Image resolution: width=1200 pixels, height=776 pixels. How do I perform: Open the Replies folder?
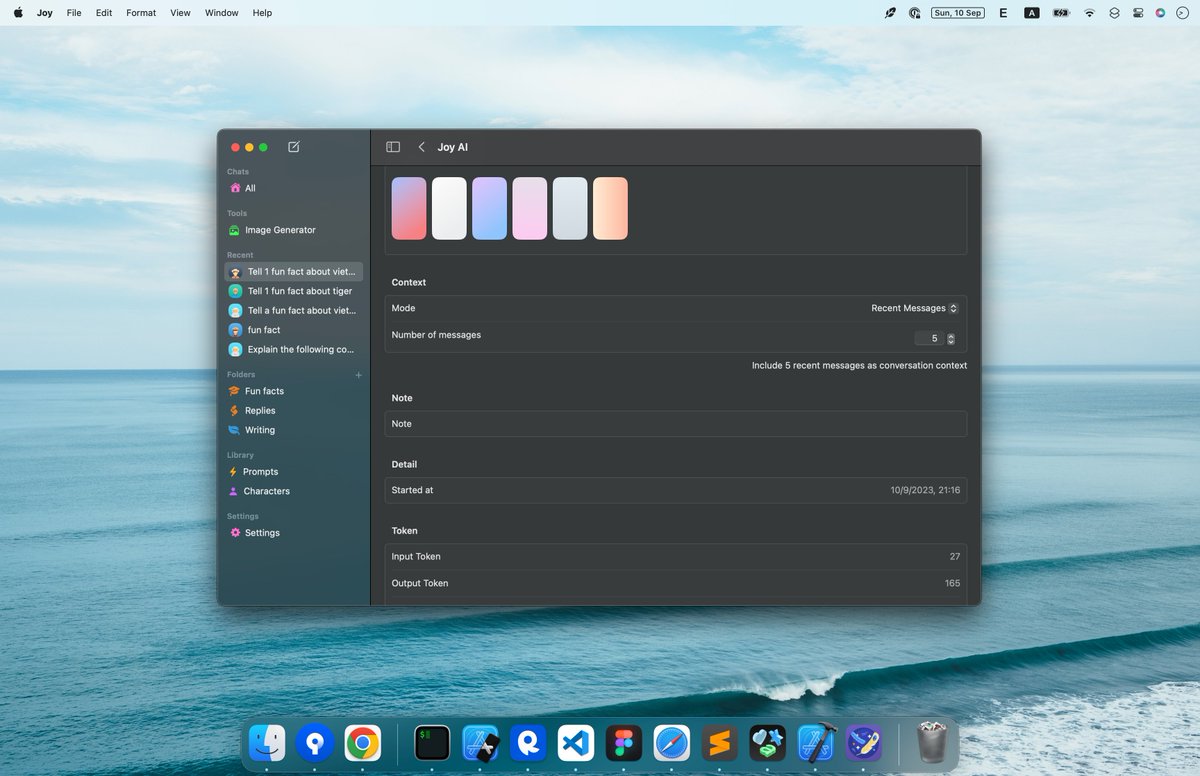pos(294,411)
